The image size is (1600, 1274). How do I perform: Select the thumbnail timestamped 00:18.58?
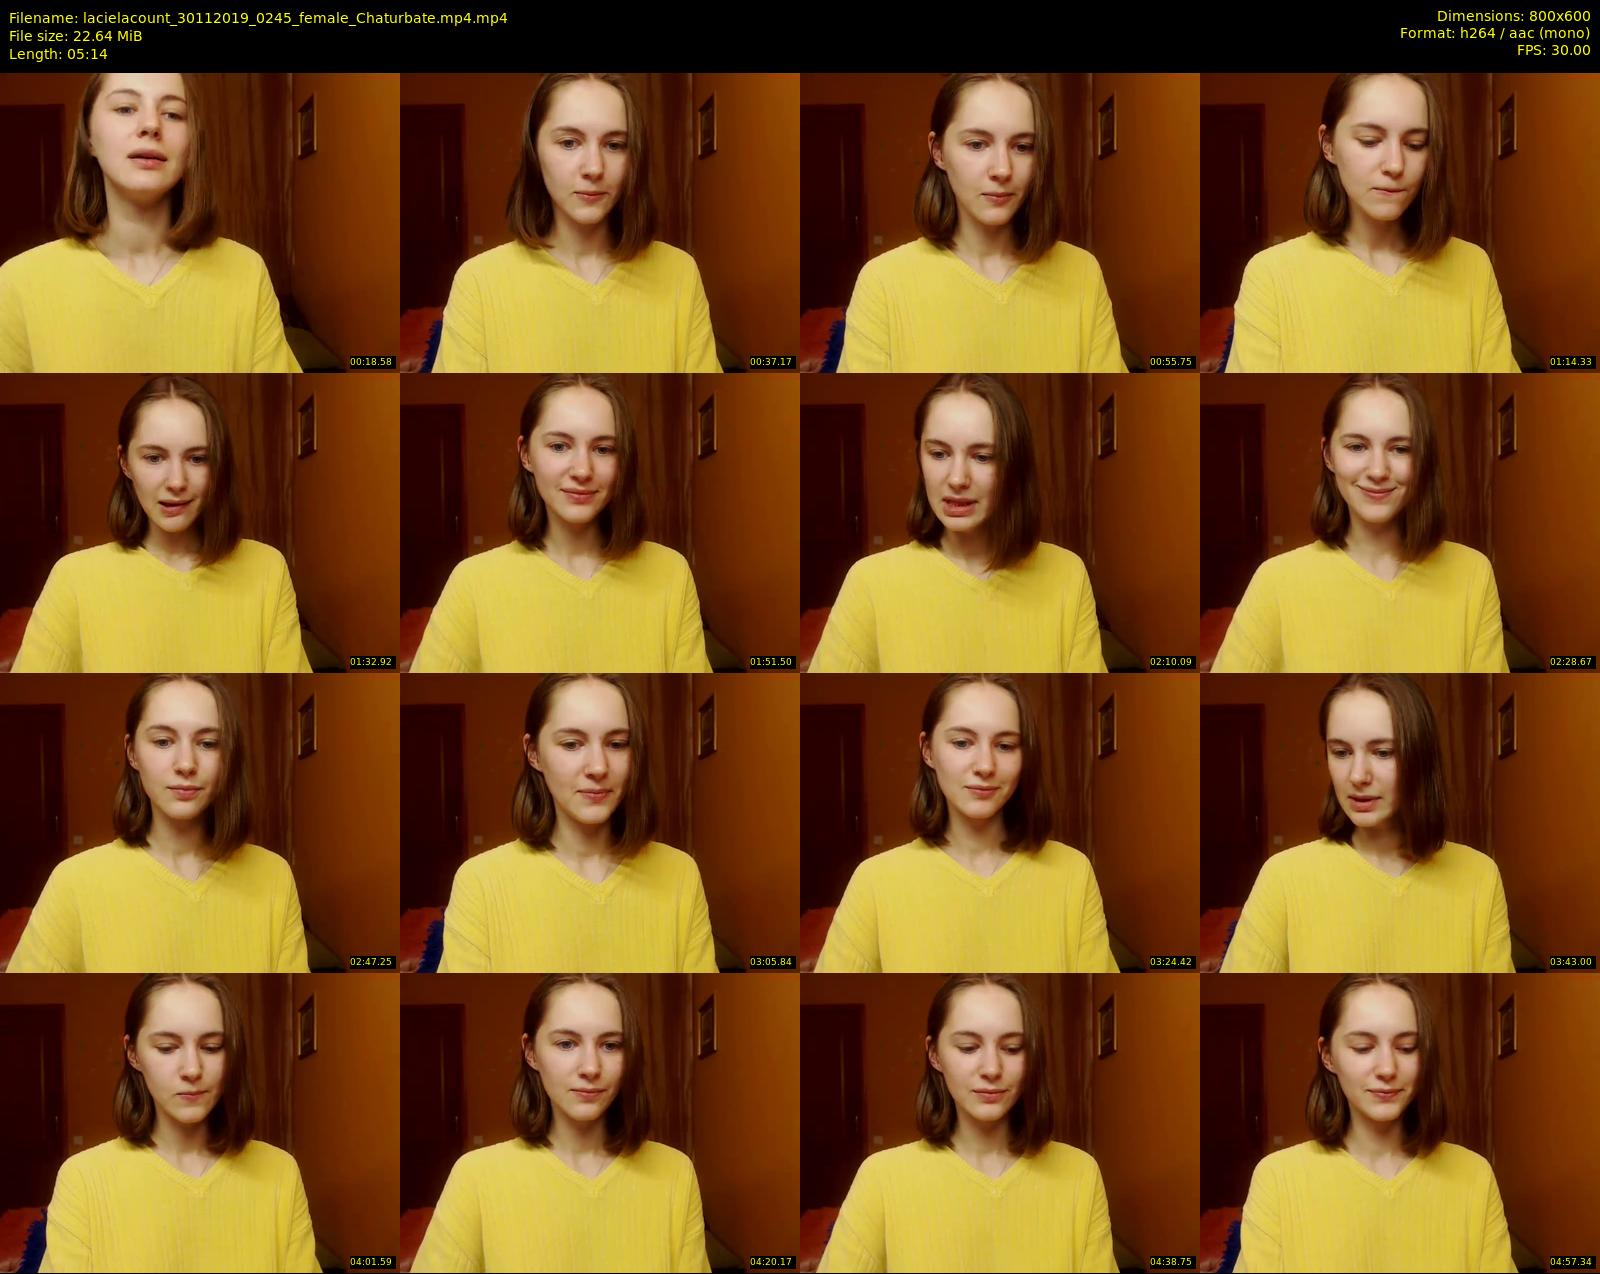tap(200, 223)
